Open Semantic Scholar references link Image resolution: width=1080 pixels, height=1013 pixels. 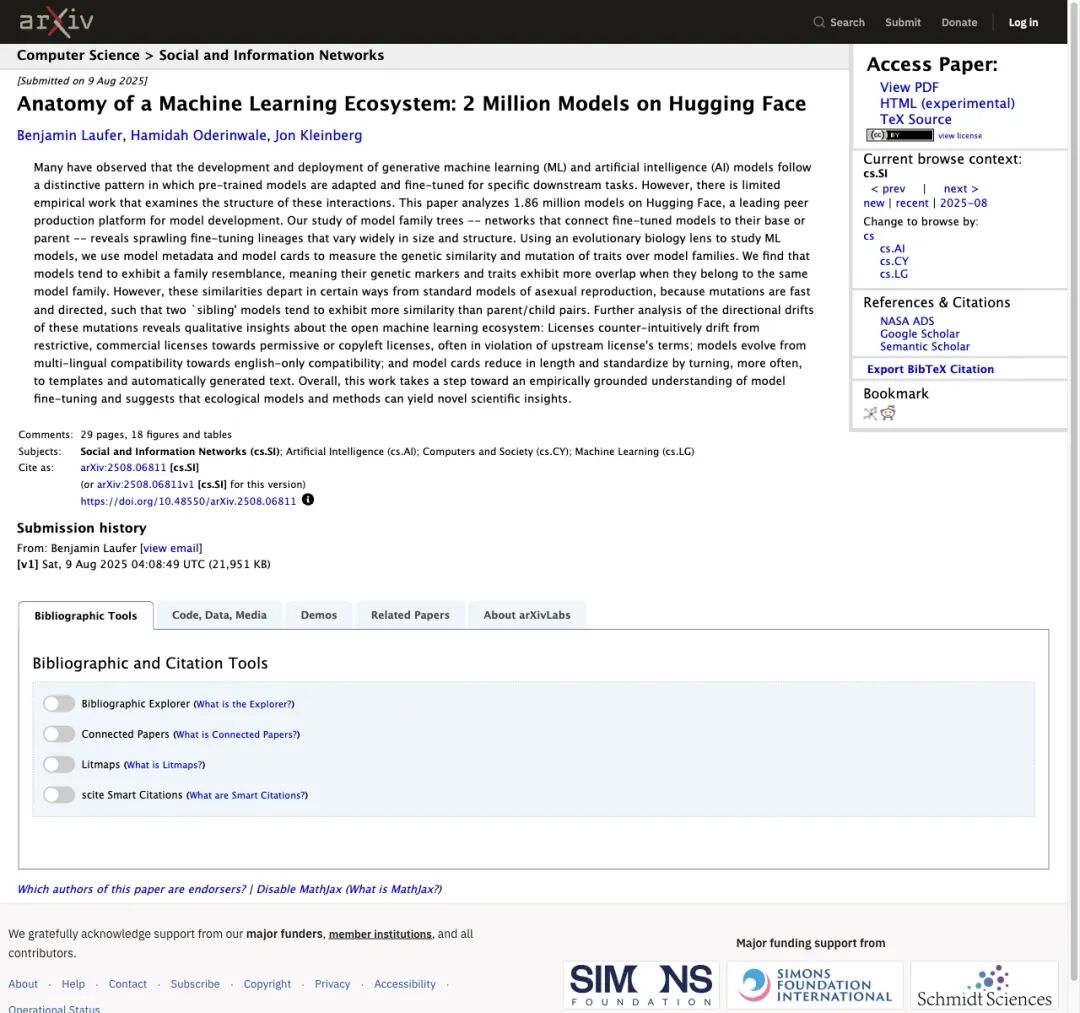pyautogui.click(x=924, y=346)
